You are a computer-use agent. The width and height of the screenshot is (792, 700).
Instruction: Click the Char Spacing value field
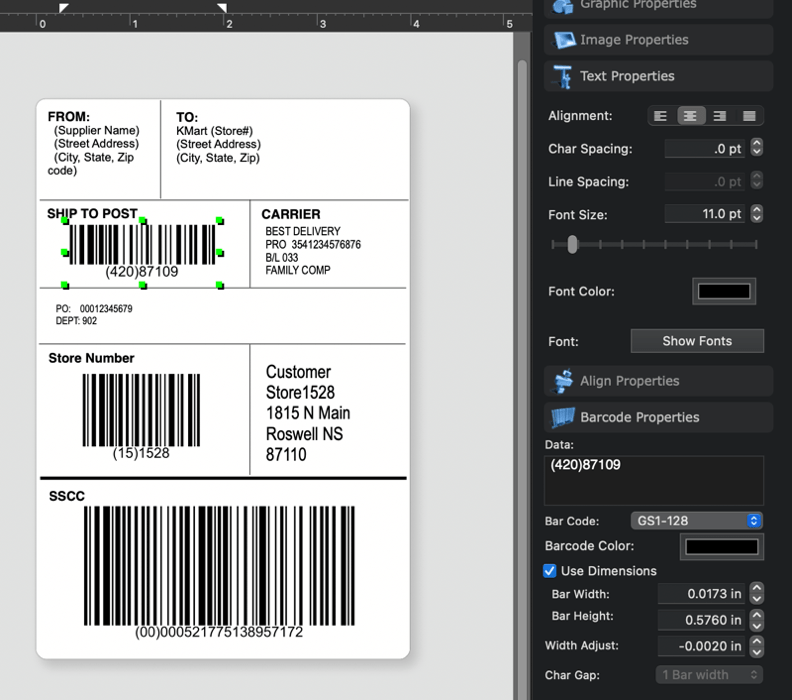click(705, 148)
